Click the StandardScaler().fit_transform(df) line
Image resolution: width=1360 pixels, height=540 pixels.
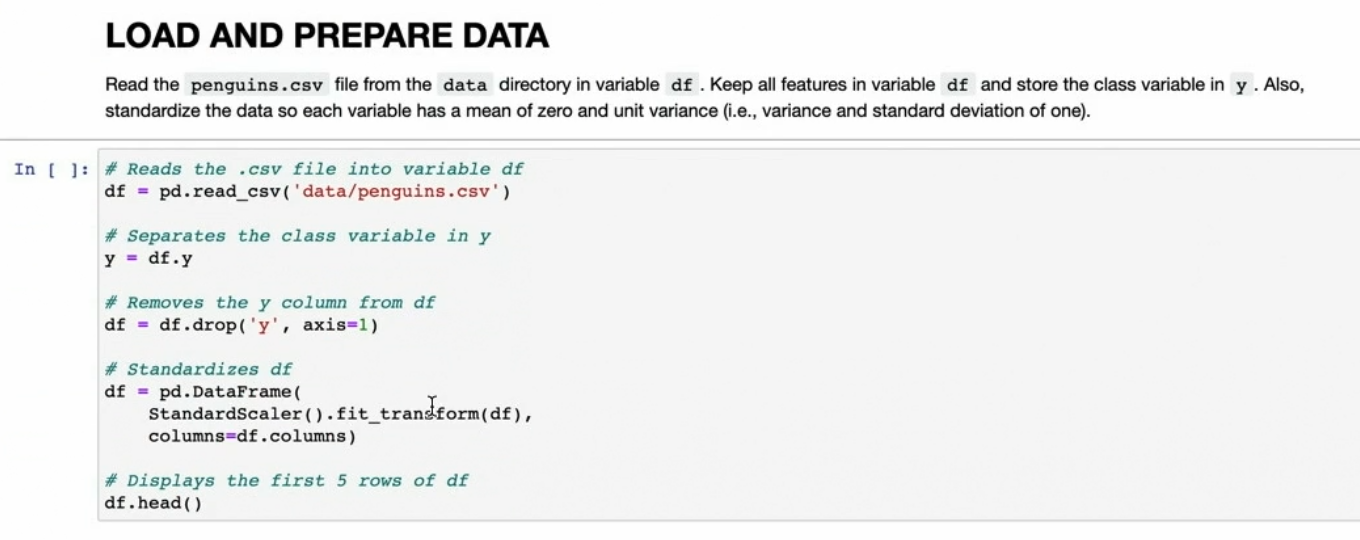tap(339, 414)
